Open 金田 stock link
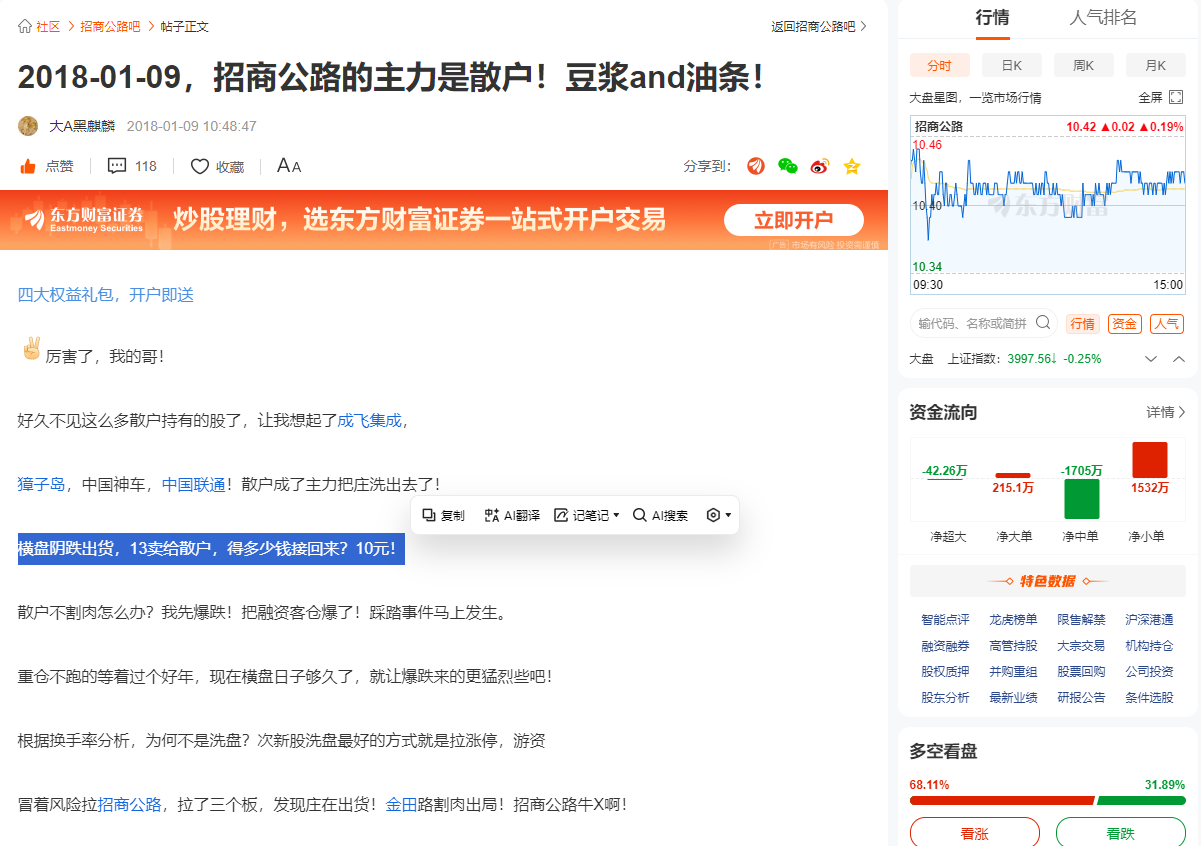Image resolution: width=1201 pixels, height=846 pixels. (x=402, y=805)
